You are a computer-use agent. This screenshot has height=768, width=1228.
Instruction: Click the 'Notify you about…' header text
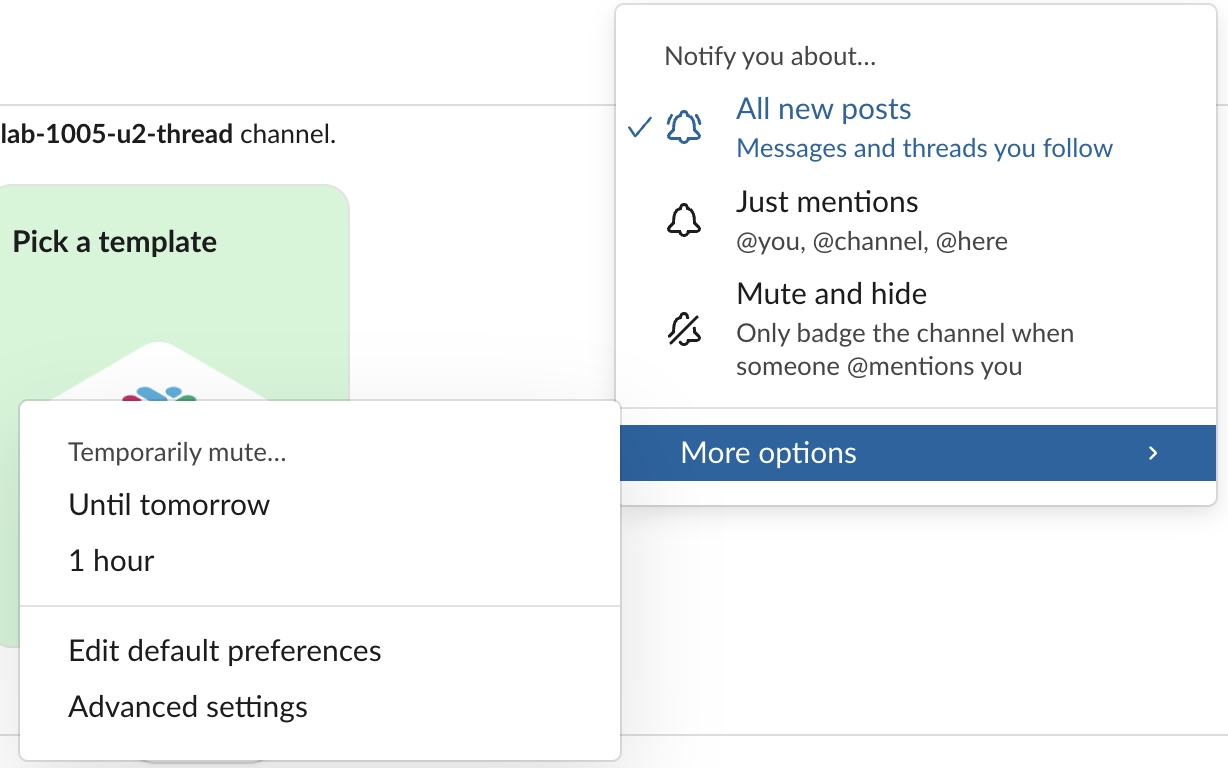click(x=770, y=56)
